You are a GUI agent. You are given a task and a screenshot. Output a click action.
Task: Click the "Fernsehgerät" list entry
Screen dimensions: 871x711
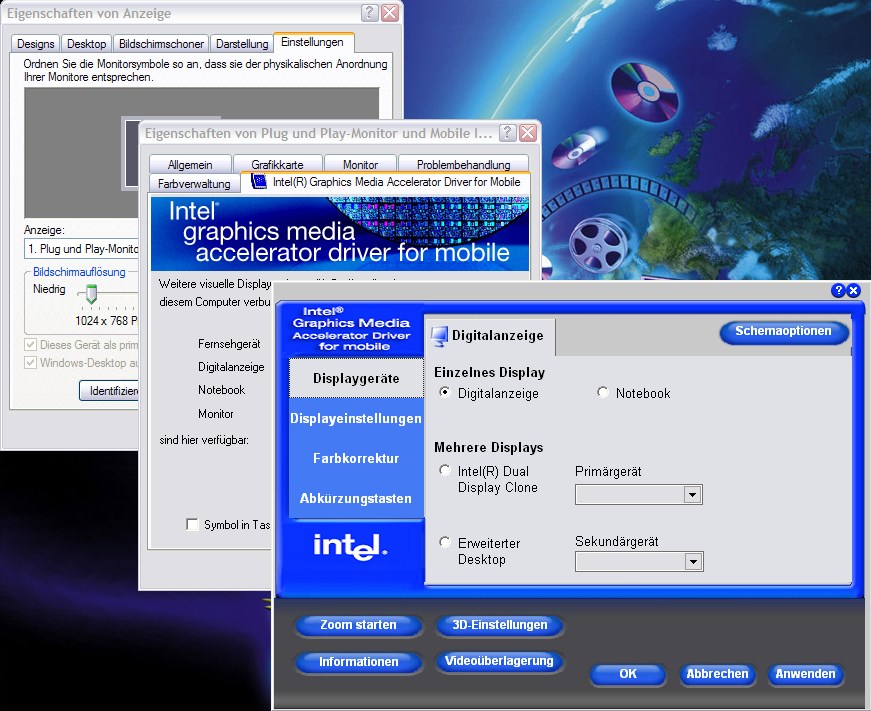(x=229, y=344)
